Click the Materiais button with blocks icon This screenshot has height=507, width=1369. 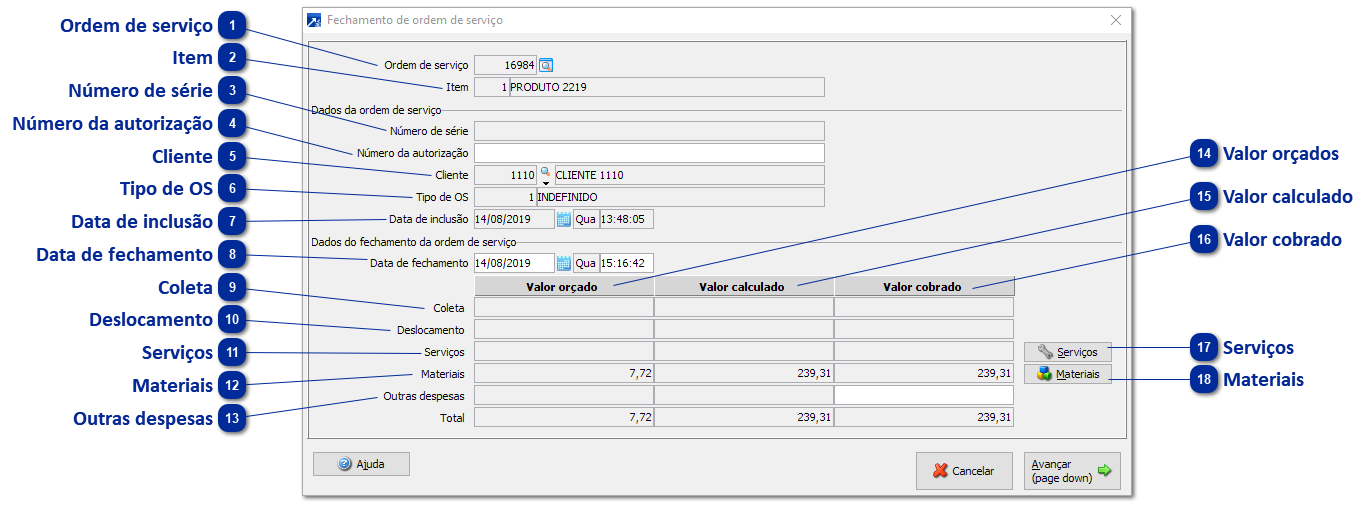(1068, 374)
